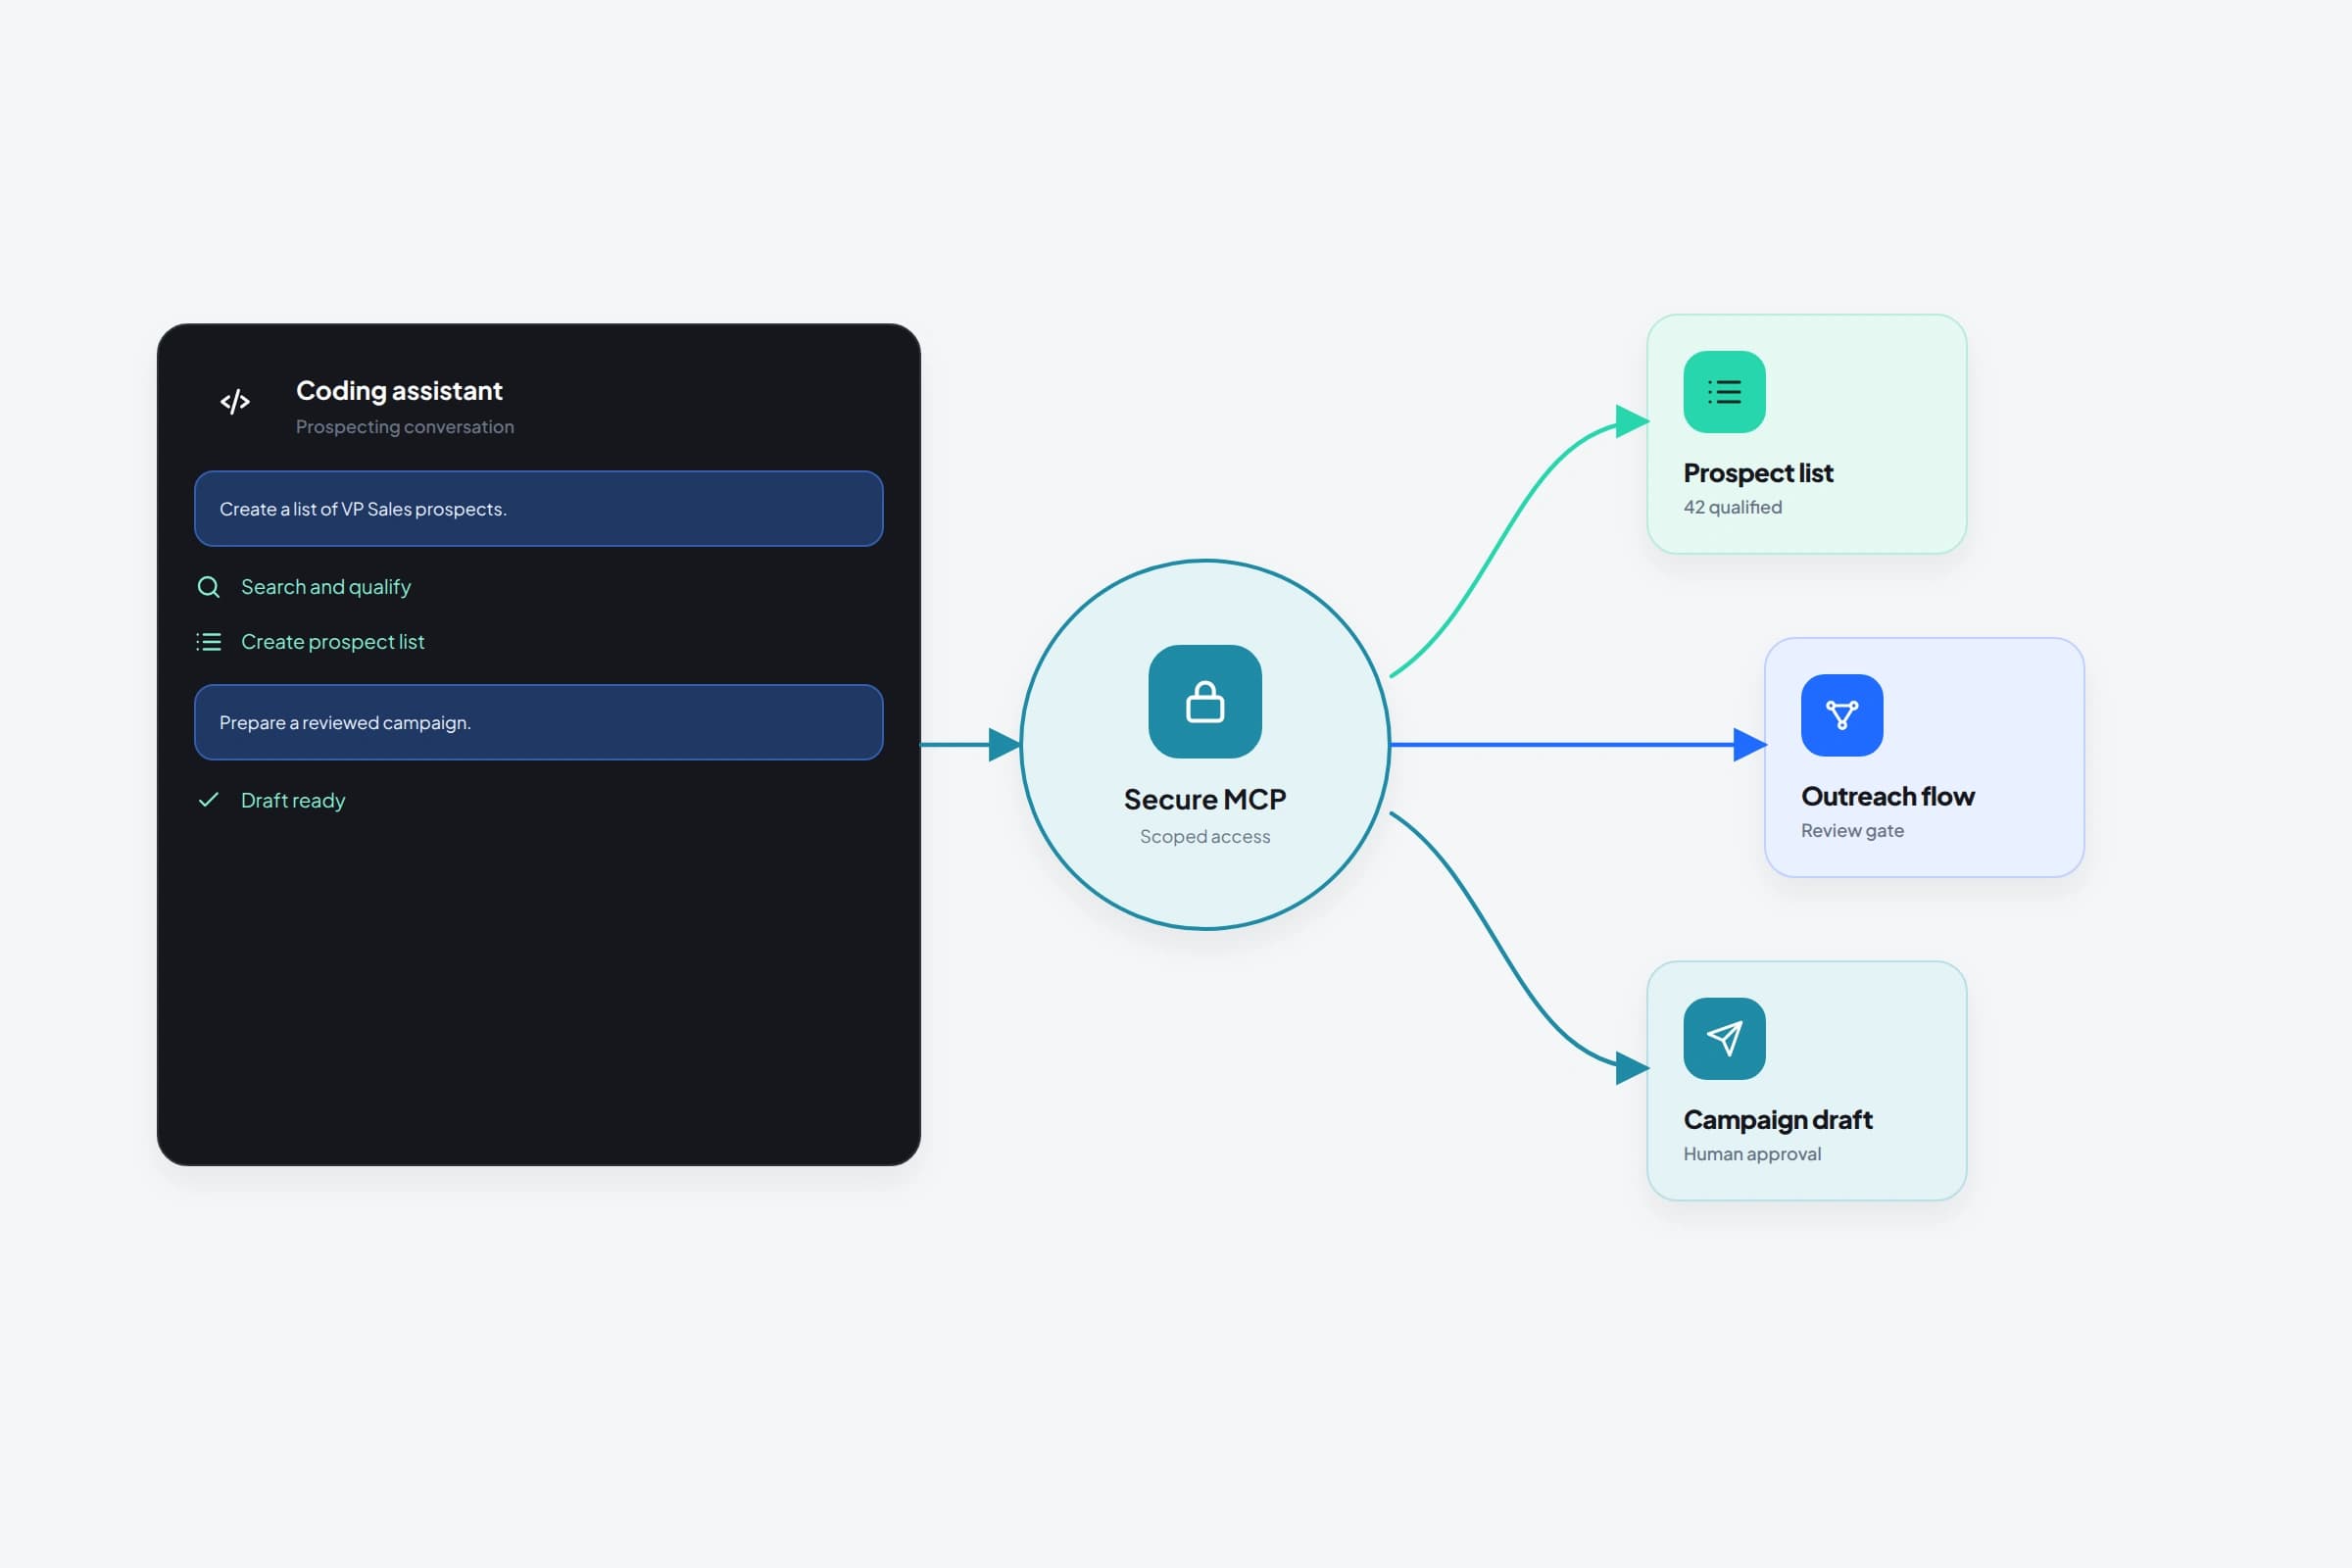This screenshot has height=1568, width=2352.
Task: Click the magnifier icon next to Search and qualify
Action: click(208, 587)
